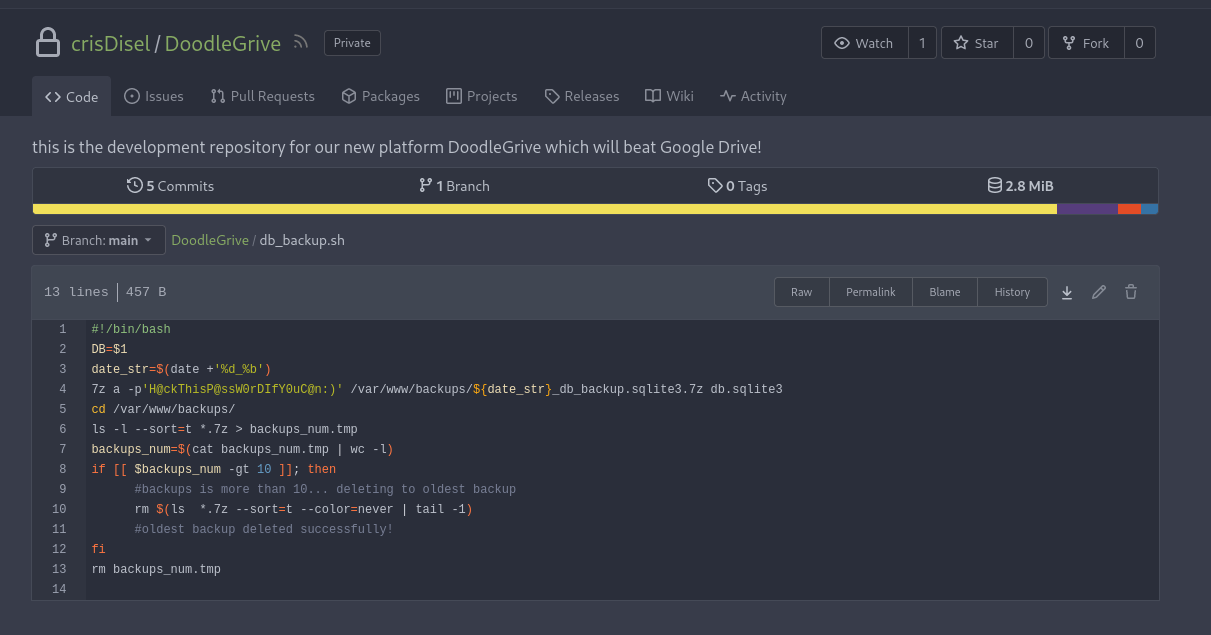View the 1 Branch list
This screenshot has width=1211, height=635.
pos(454,186)
